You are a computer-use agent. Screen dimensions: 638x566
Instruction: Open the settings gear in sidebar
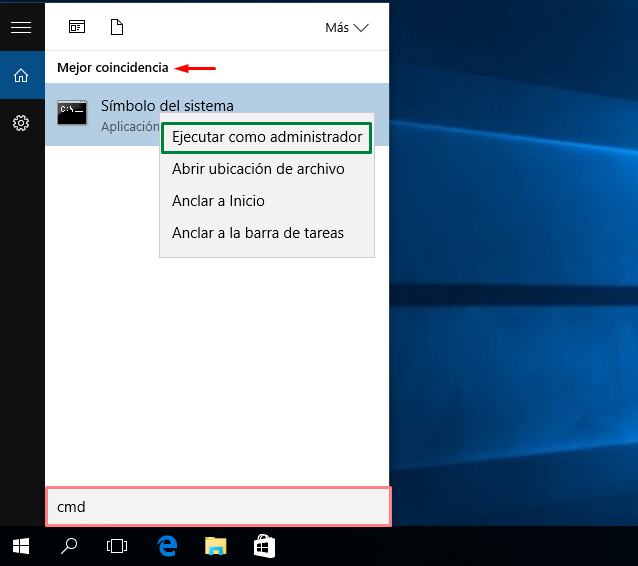click(x=21, y=123)
